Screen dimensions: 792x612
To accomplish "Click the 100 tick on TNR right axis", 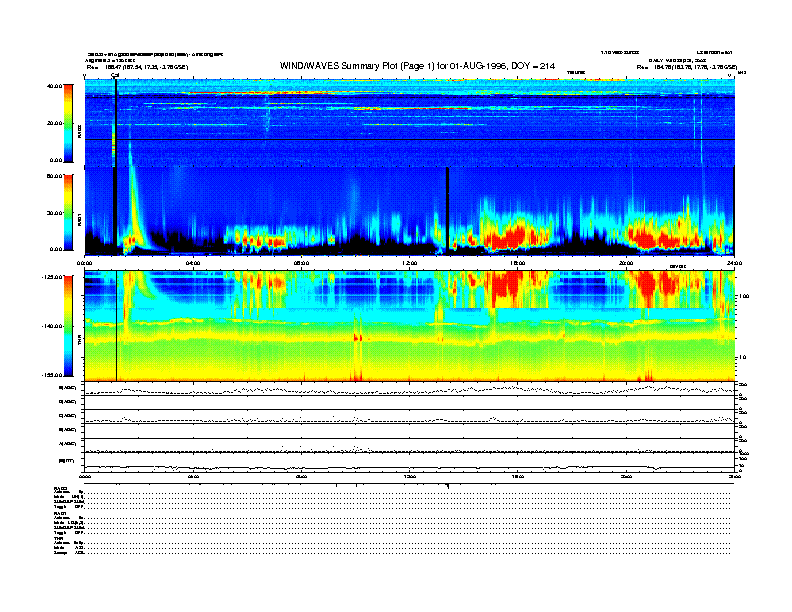I will click(x=744, y=296).
